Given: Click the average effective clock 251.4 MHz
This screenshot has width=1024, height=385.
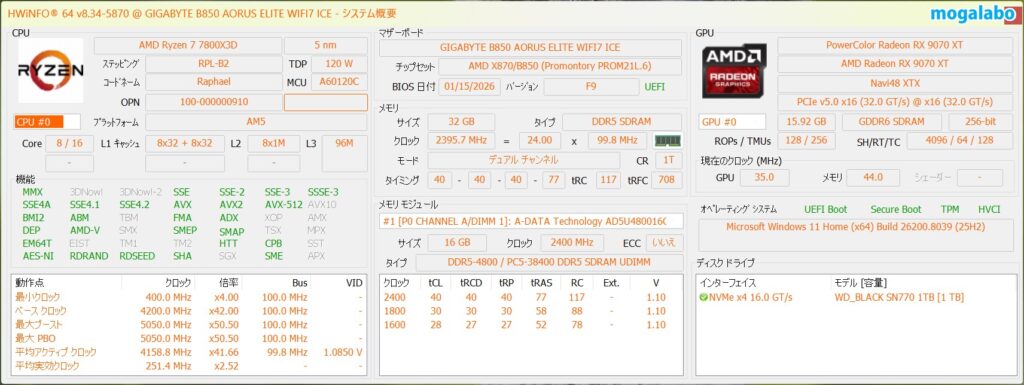Looking at the screenshot, I should (169, 366).
